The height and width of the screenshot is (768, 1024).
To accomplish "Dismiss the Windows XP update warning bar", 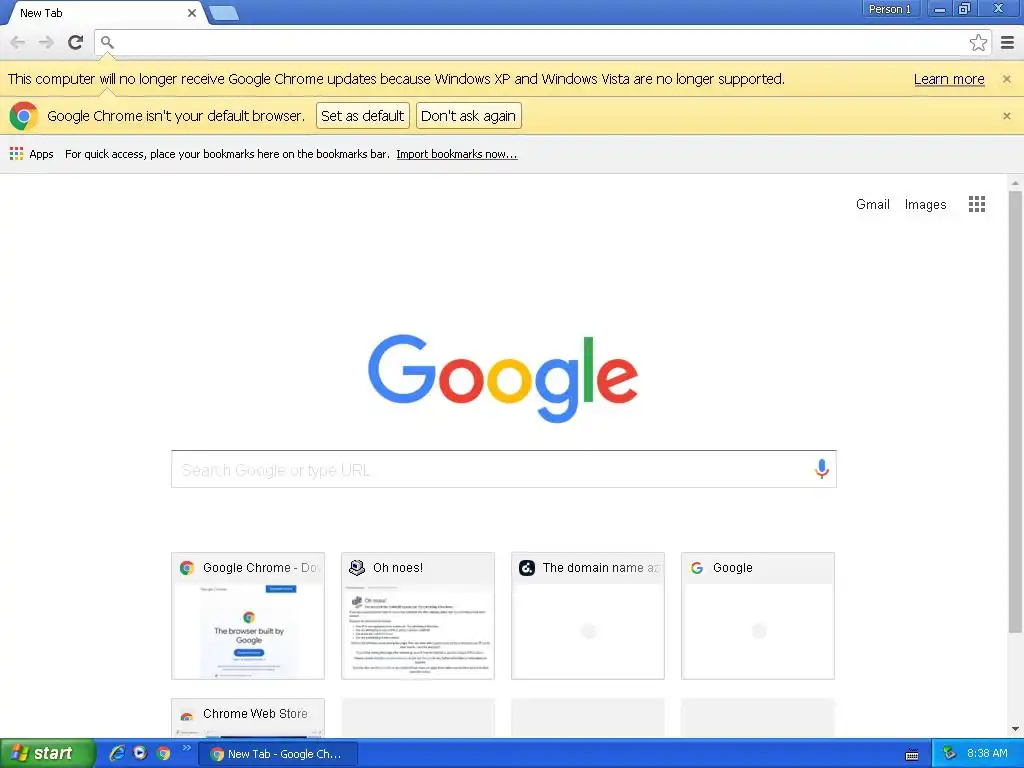I will tap(1006, 79).
